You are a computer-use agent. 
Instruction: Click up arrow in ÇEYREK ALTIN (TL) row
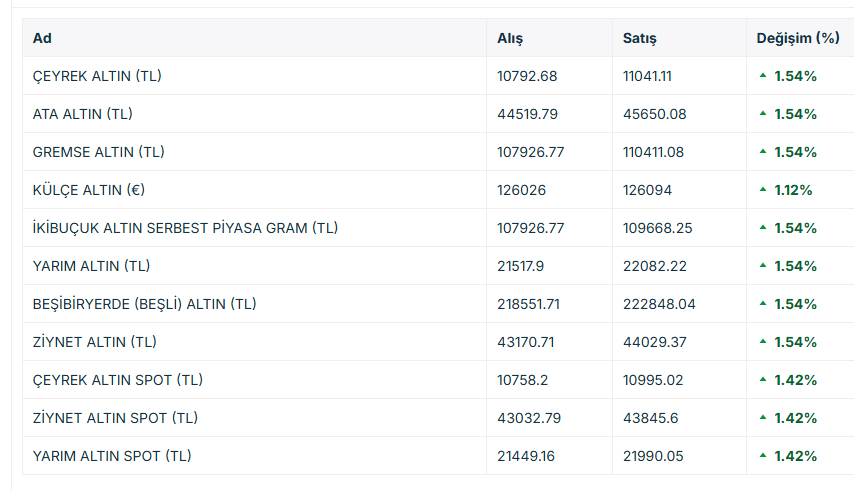point(763,76)
